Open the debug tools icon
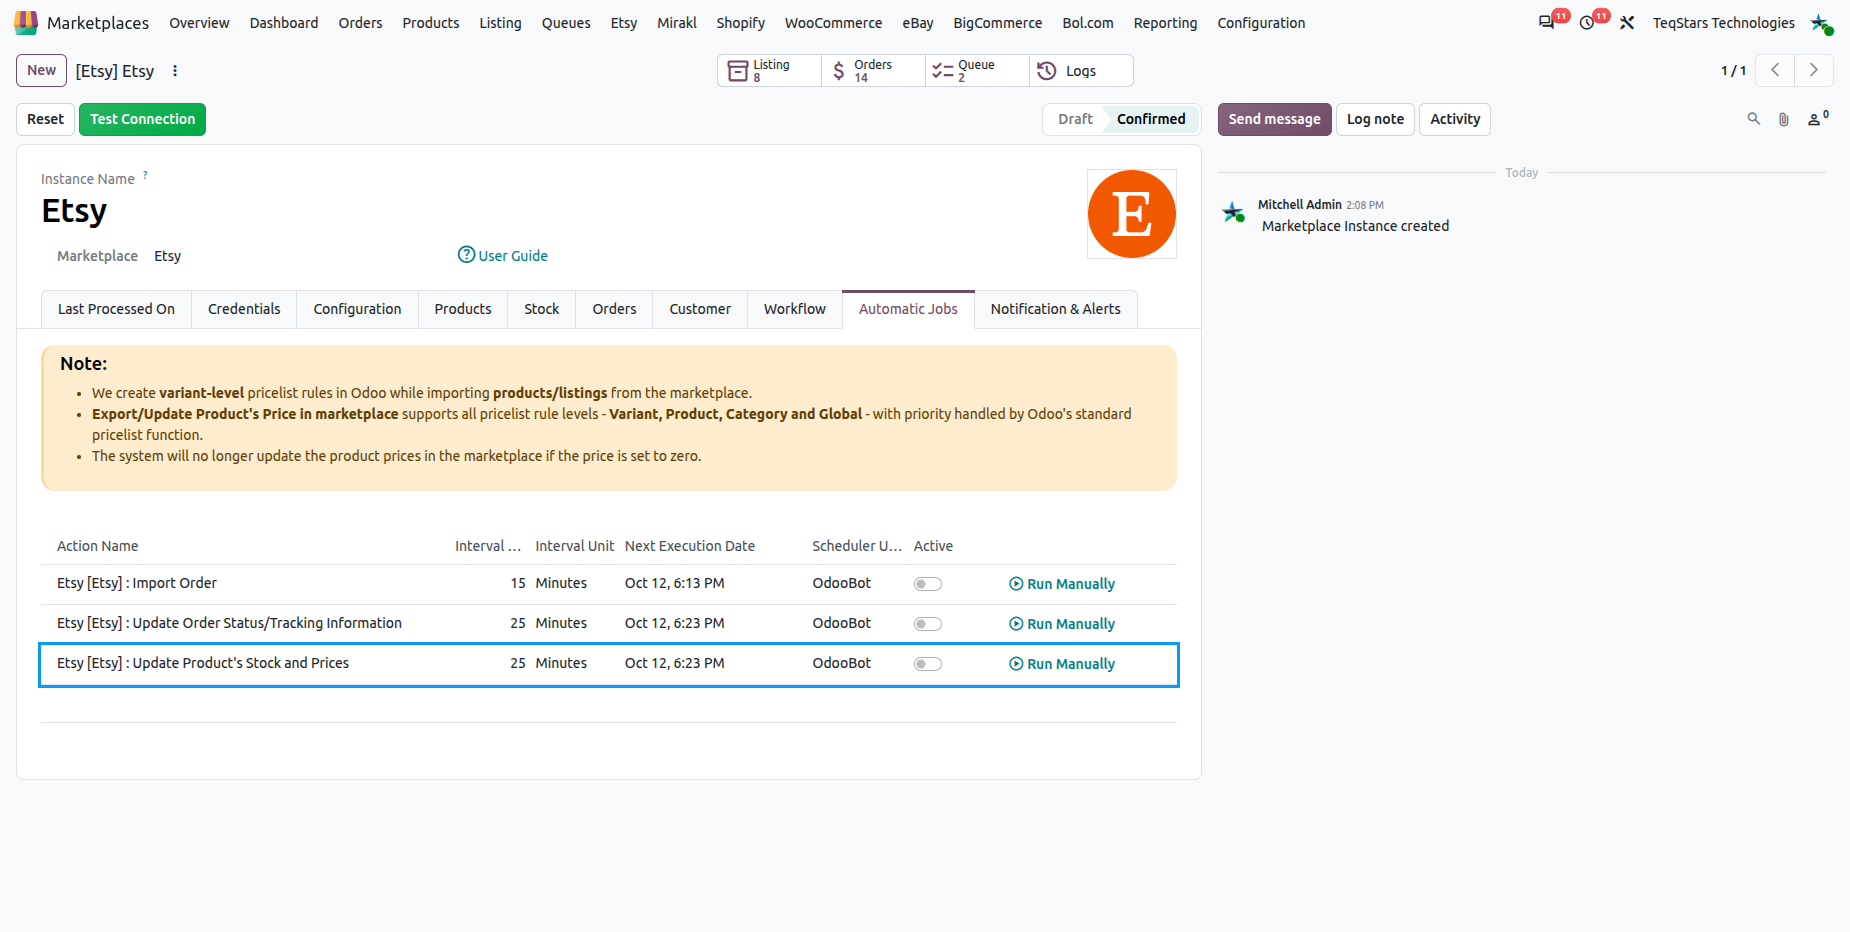This screenshot has height=932, width=1850. pyautogui.click(x=1627, y=22)
